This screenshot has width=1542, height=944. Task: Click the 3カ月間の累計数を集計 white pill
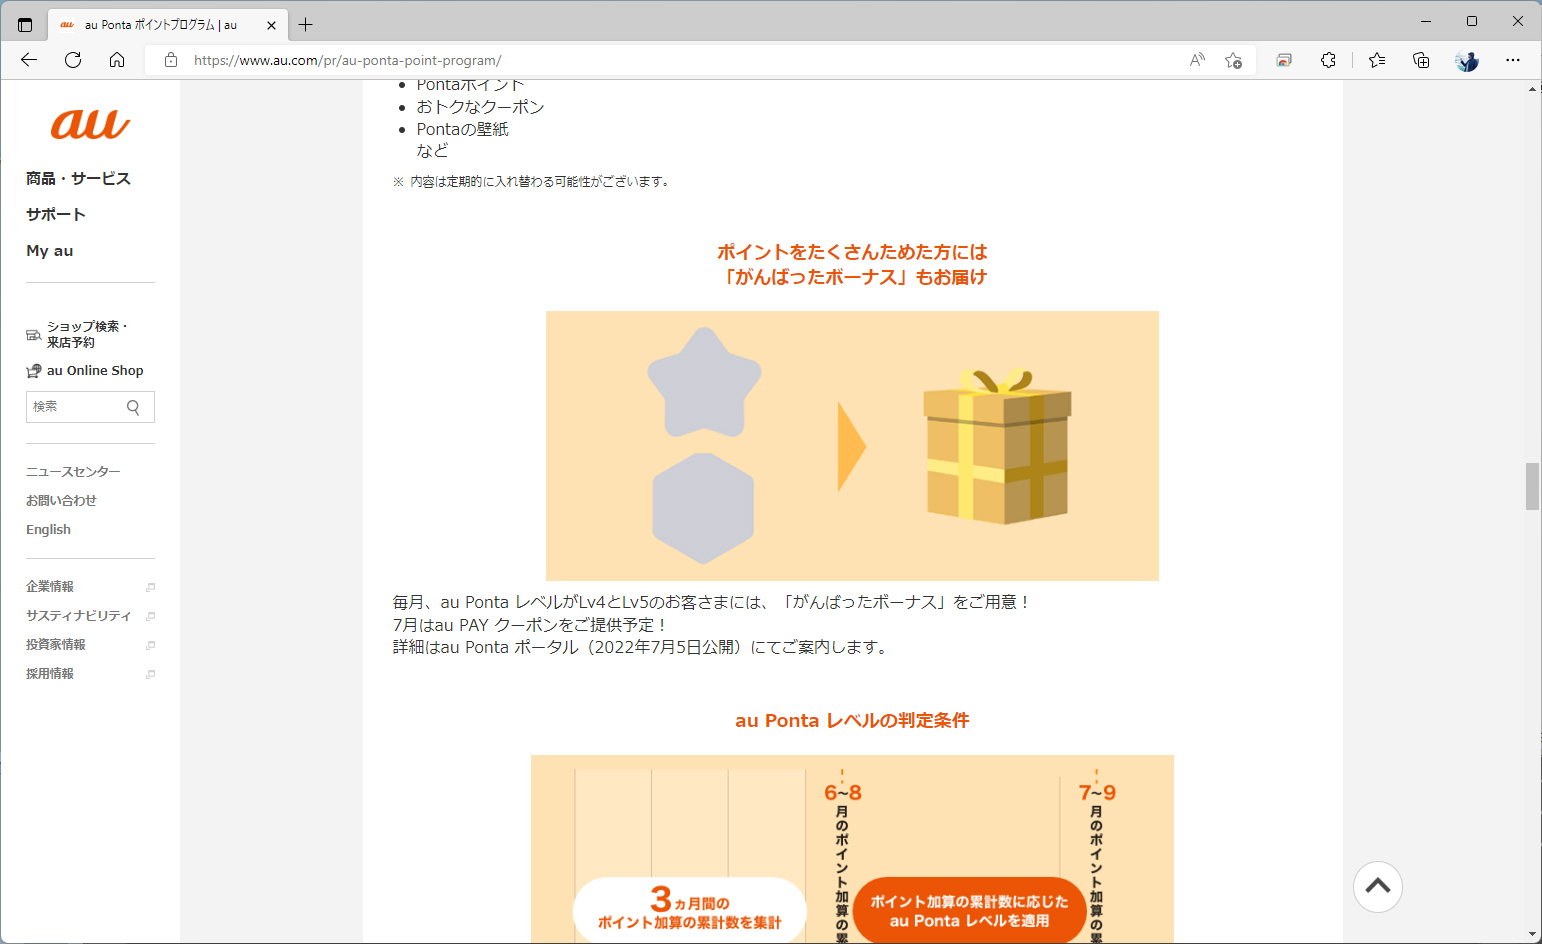pos(690,911)
